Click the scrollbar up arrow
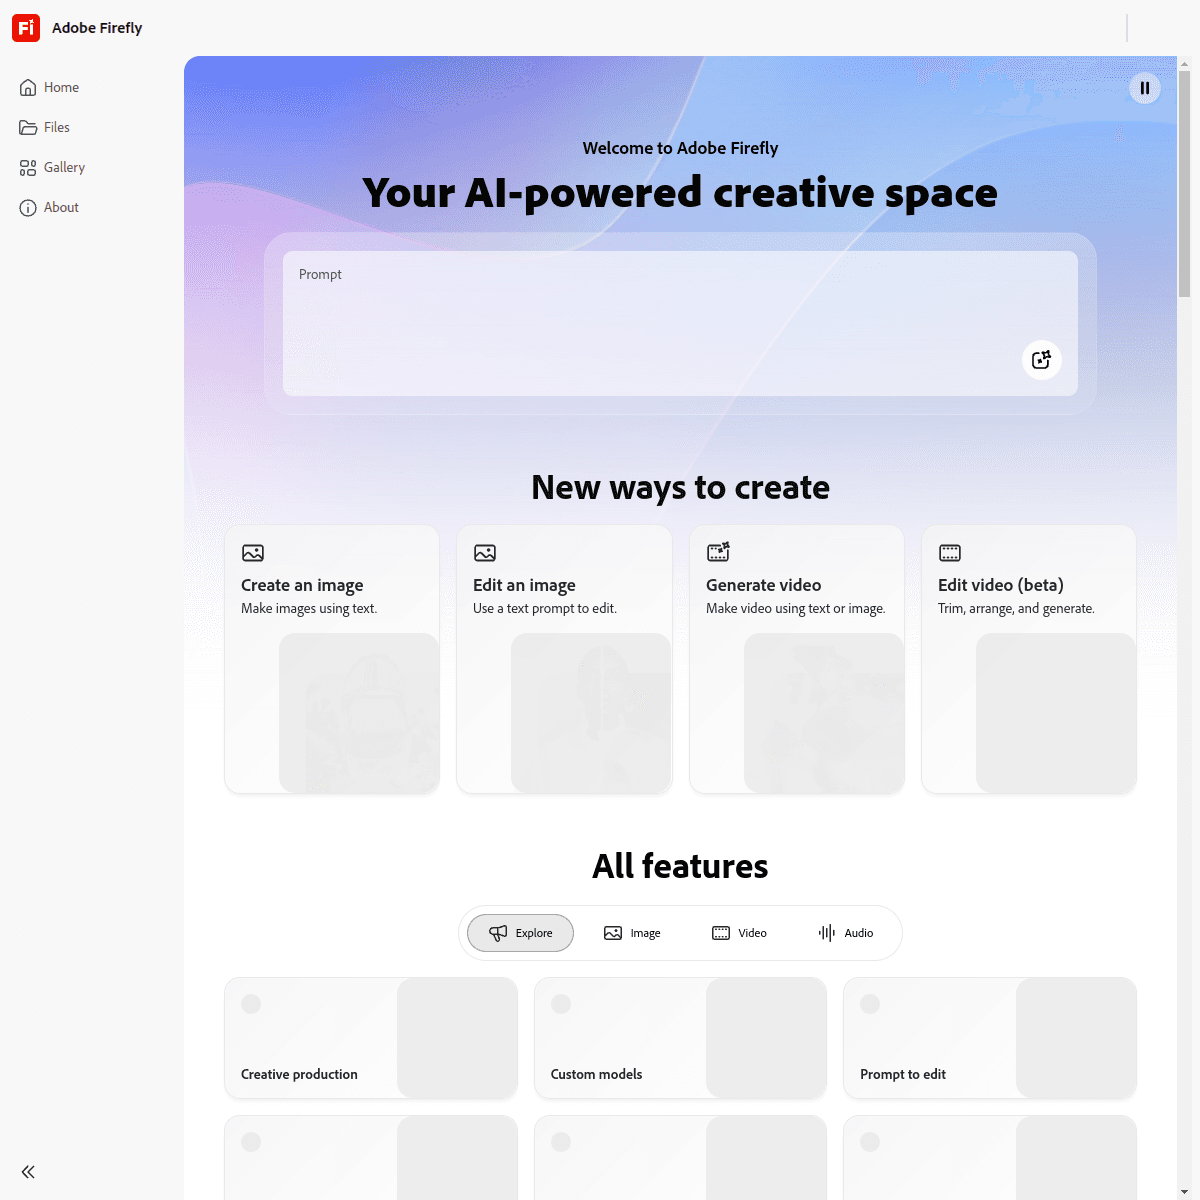 pyautogui.click(x=1184, y=64)
